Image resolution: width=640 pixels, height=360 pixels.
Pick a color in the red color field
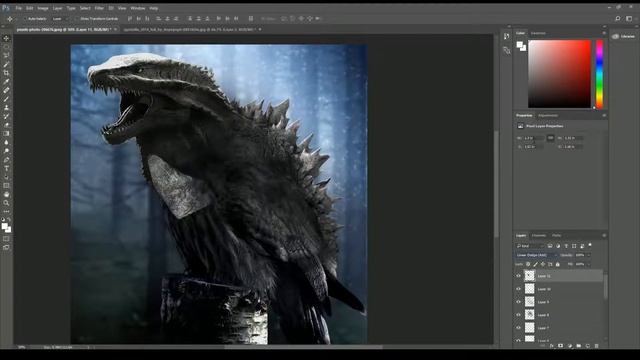tap(560, 74)
